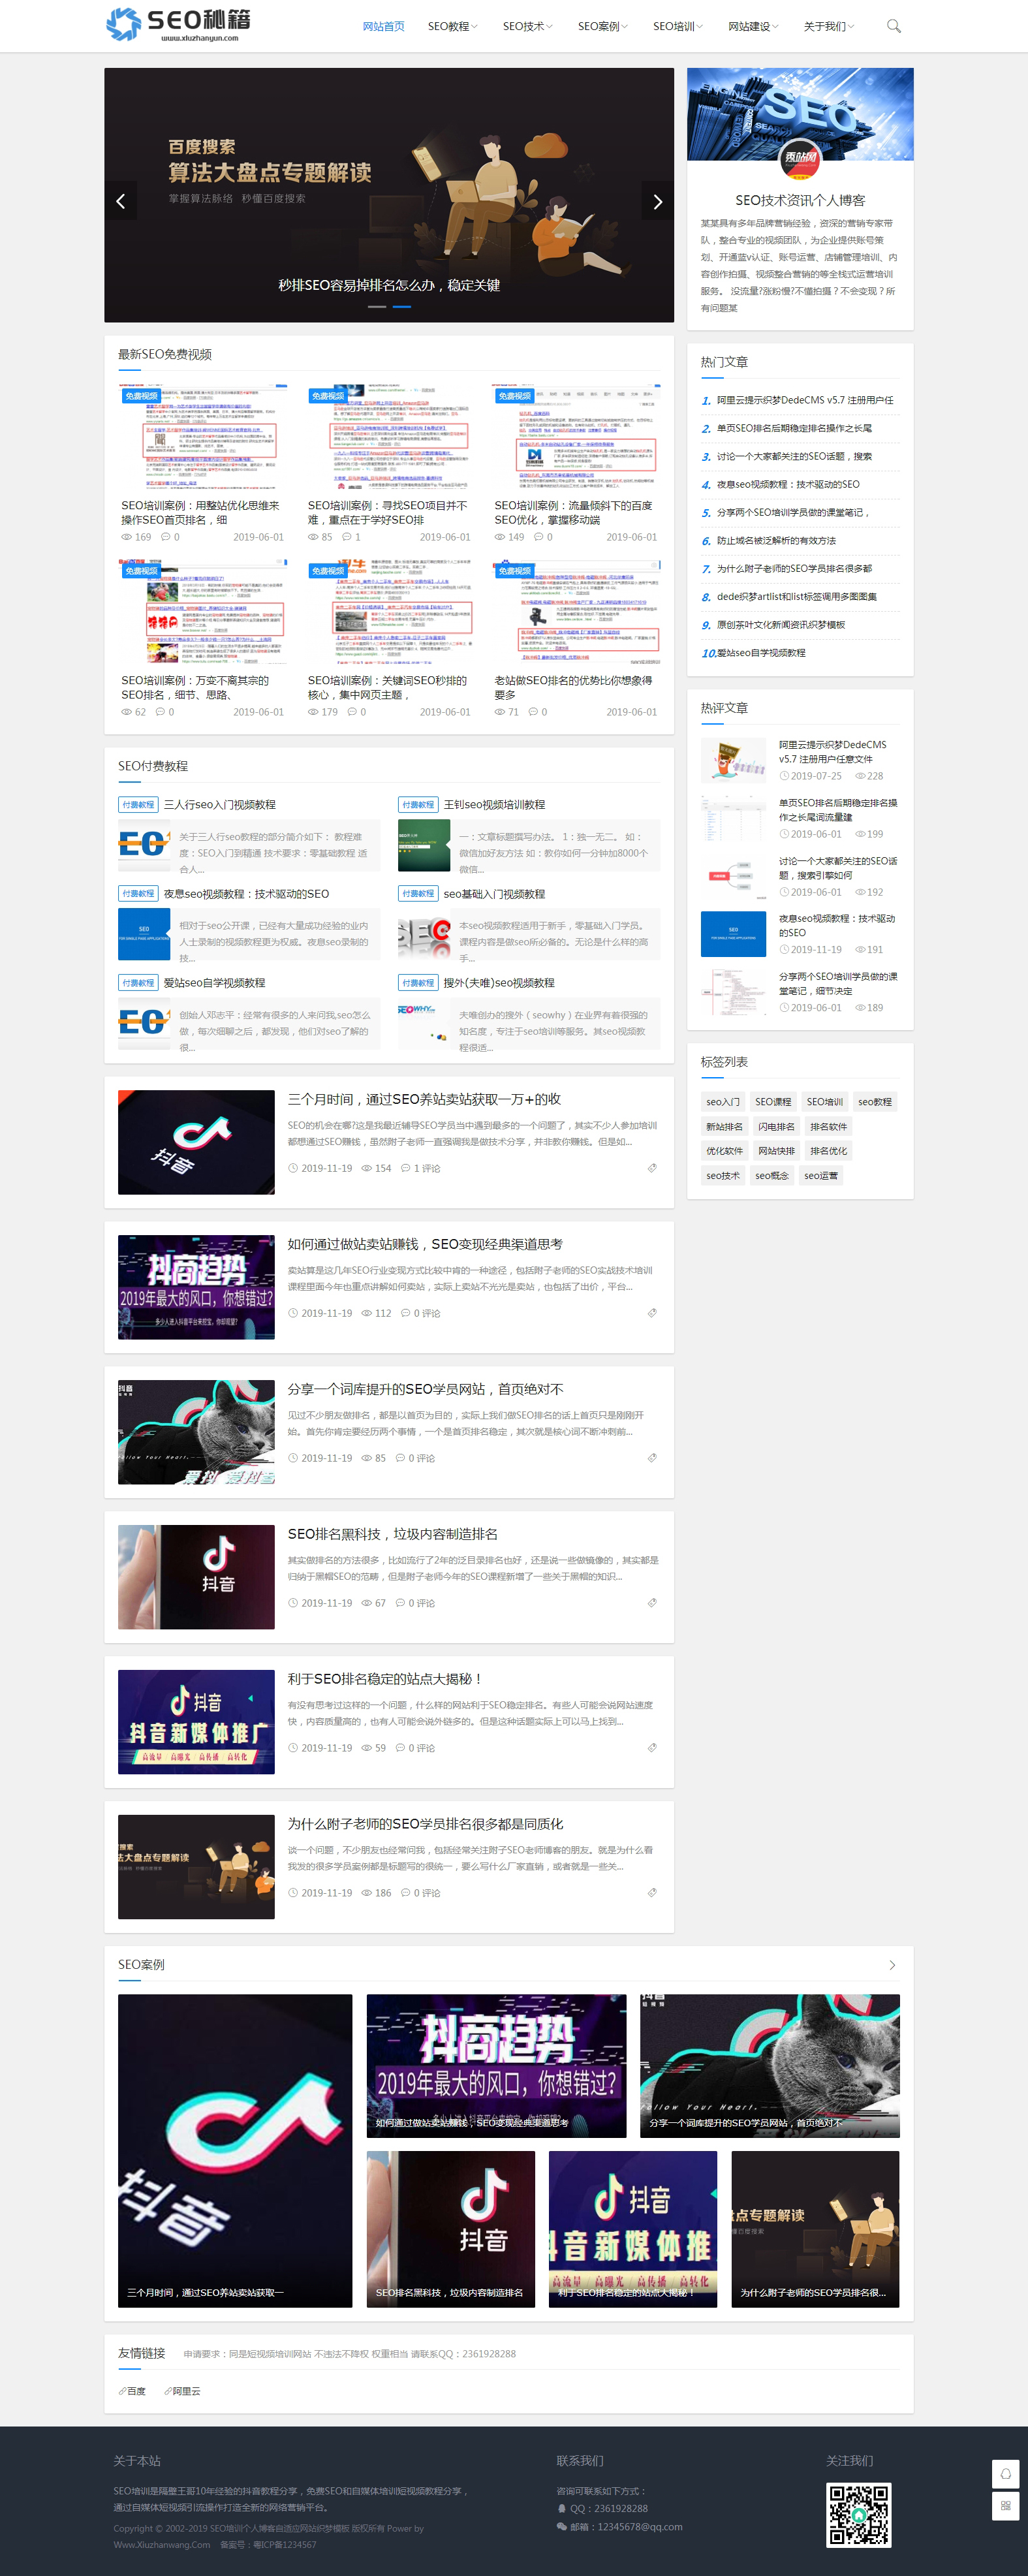Select the seo入门 tag

(723, 1101)
